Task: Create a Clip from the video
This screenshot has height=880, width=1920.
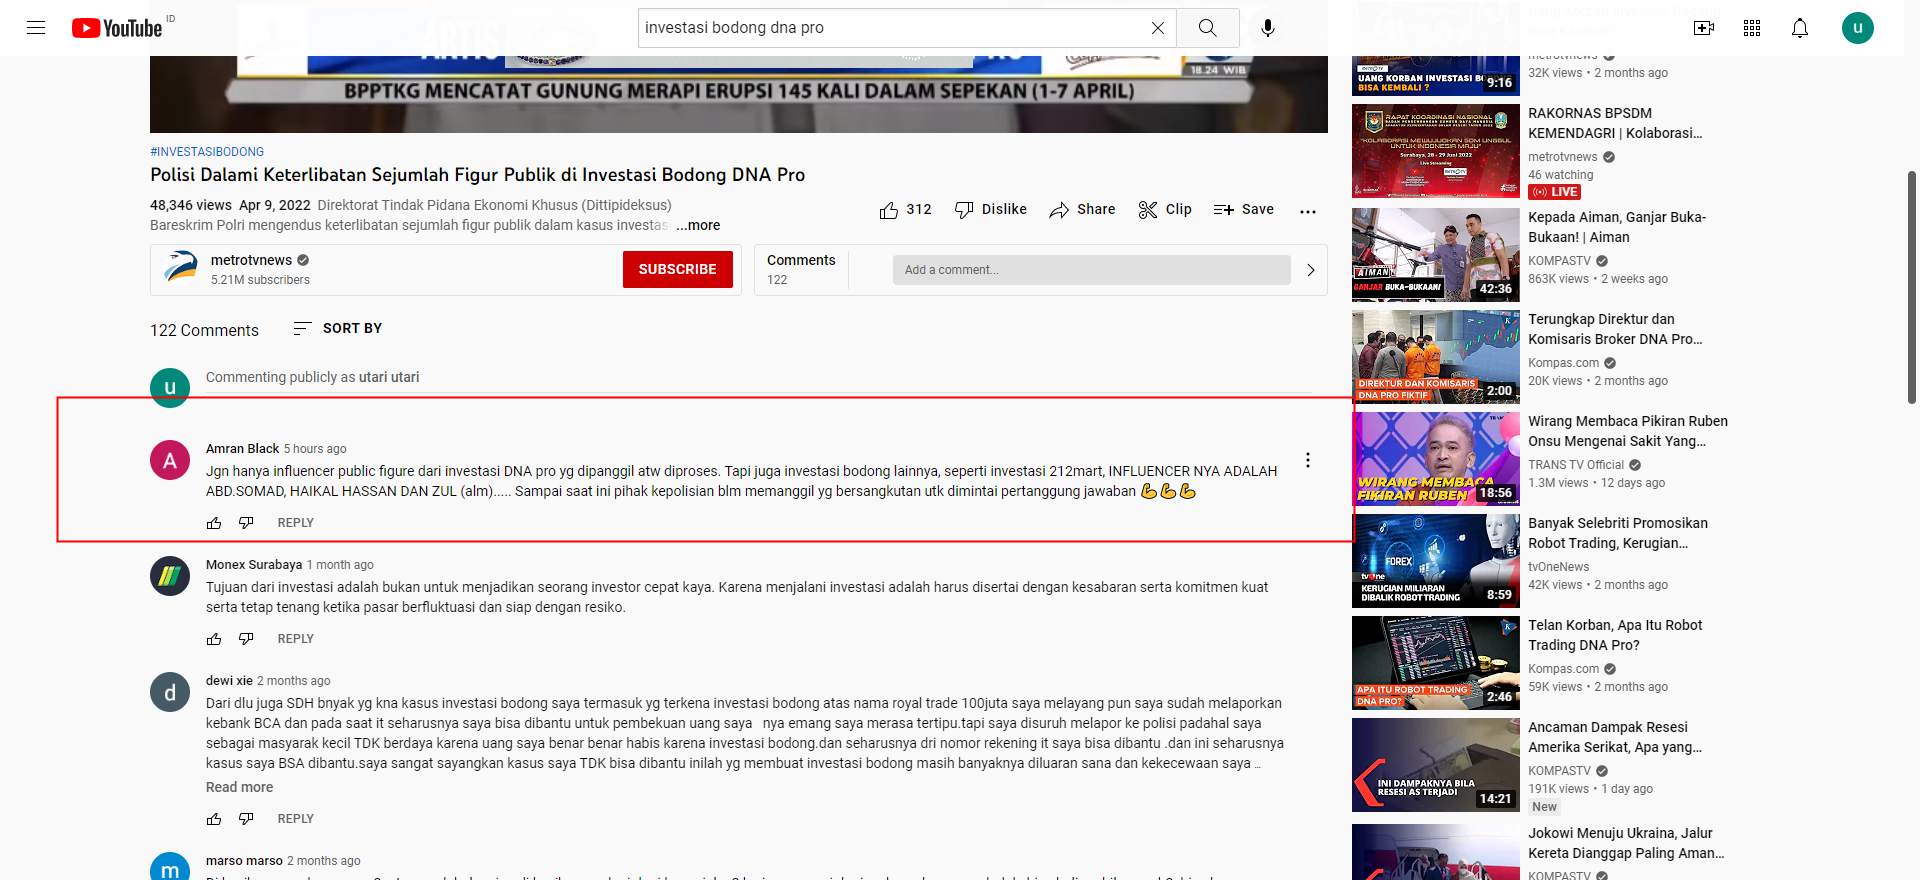Action: tap(1165, 210)
